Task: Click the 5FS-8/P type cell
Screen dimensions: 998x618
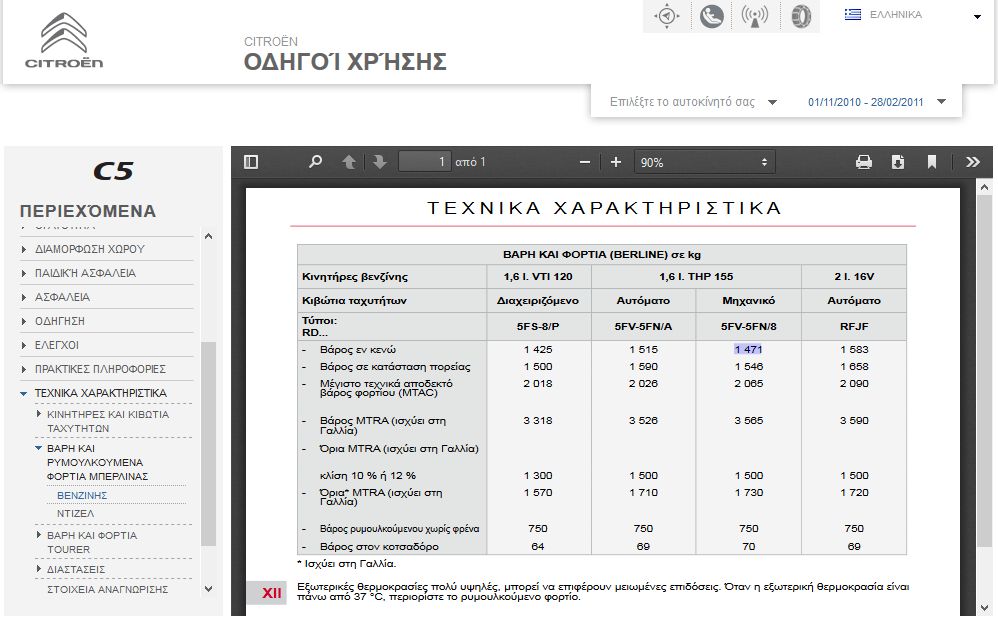Action: click(538, 327)
